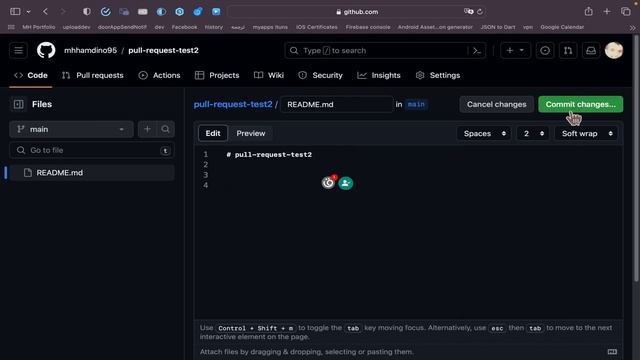Open user avatar profile menu

click(613, 51)
